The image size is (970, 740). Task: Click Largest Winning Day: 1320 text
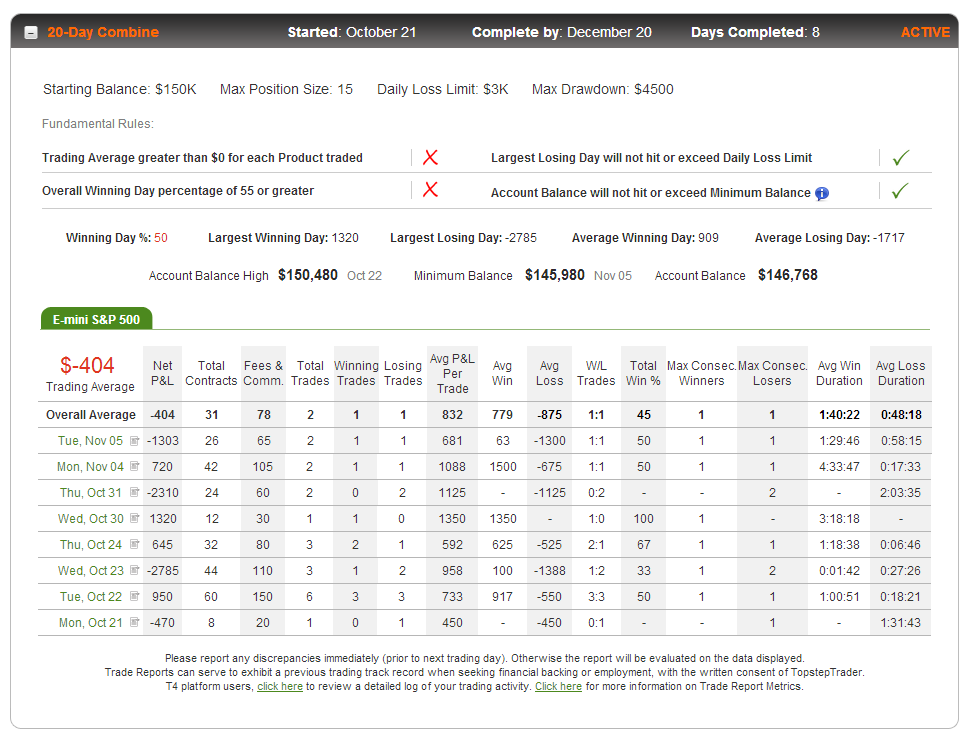click(x=283, y=238)
